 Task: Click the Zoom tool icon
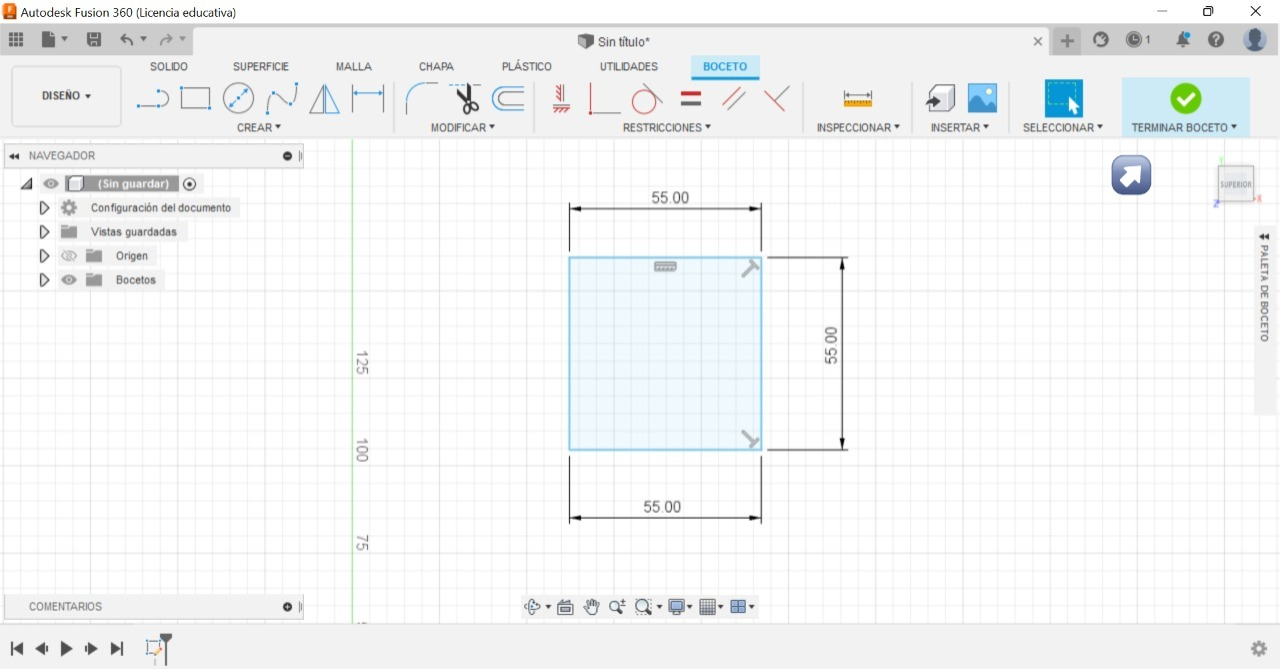[x=617, y=607]
